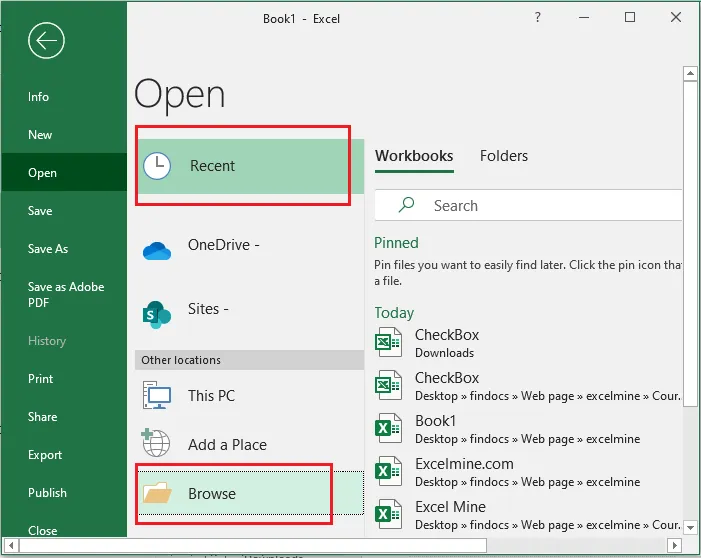Click the Recent clock icon
Image resolution: width=701 pixels, height=558 pixels.
(x=156, y=166)
